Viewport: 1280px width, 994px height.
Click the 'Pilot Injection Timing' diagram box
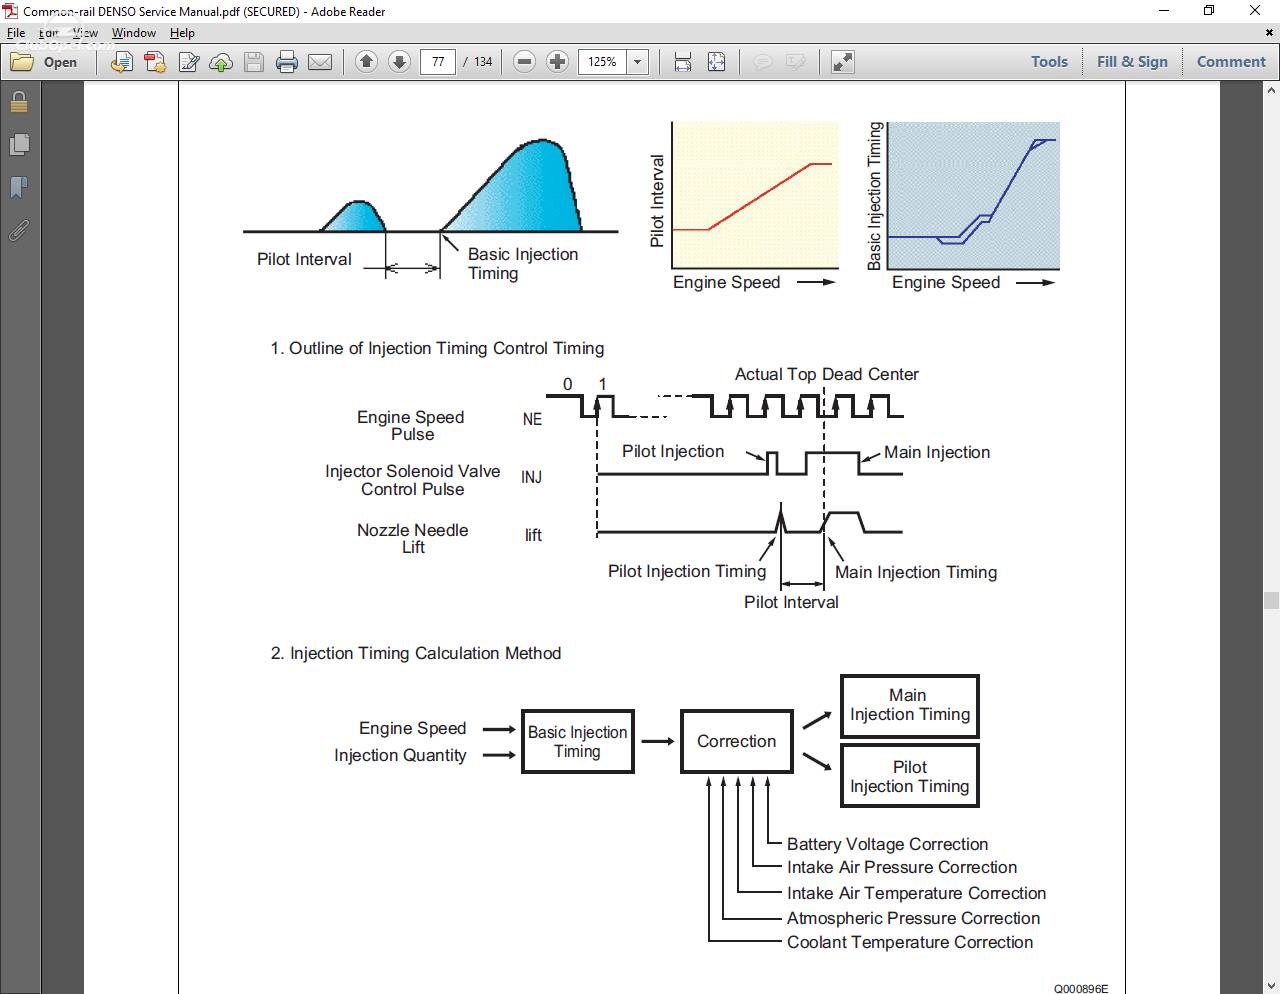click(x=910, y=776)
